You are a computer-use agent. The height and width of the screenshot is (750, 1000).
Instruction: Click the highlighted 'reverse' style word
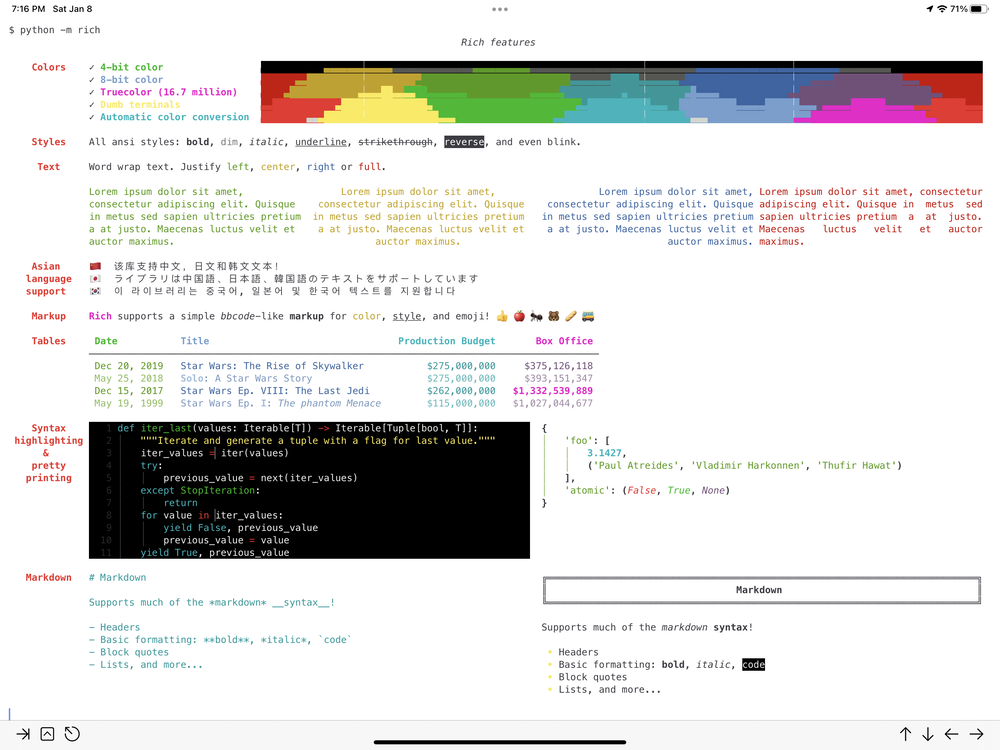pos(464,142)
